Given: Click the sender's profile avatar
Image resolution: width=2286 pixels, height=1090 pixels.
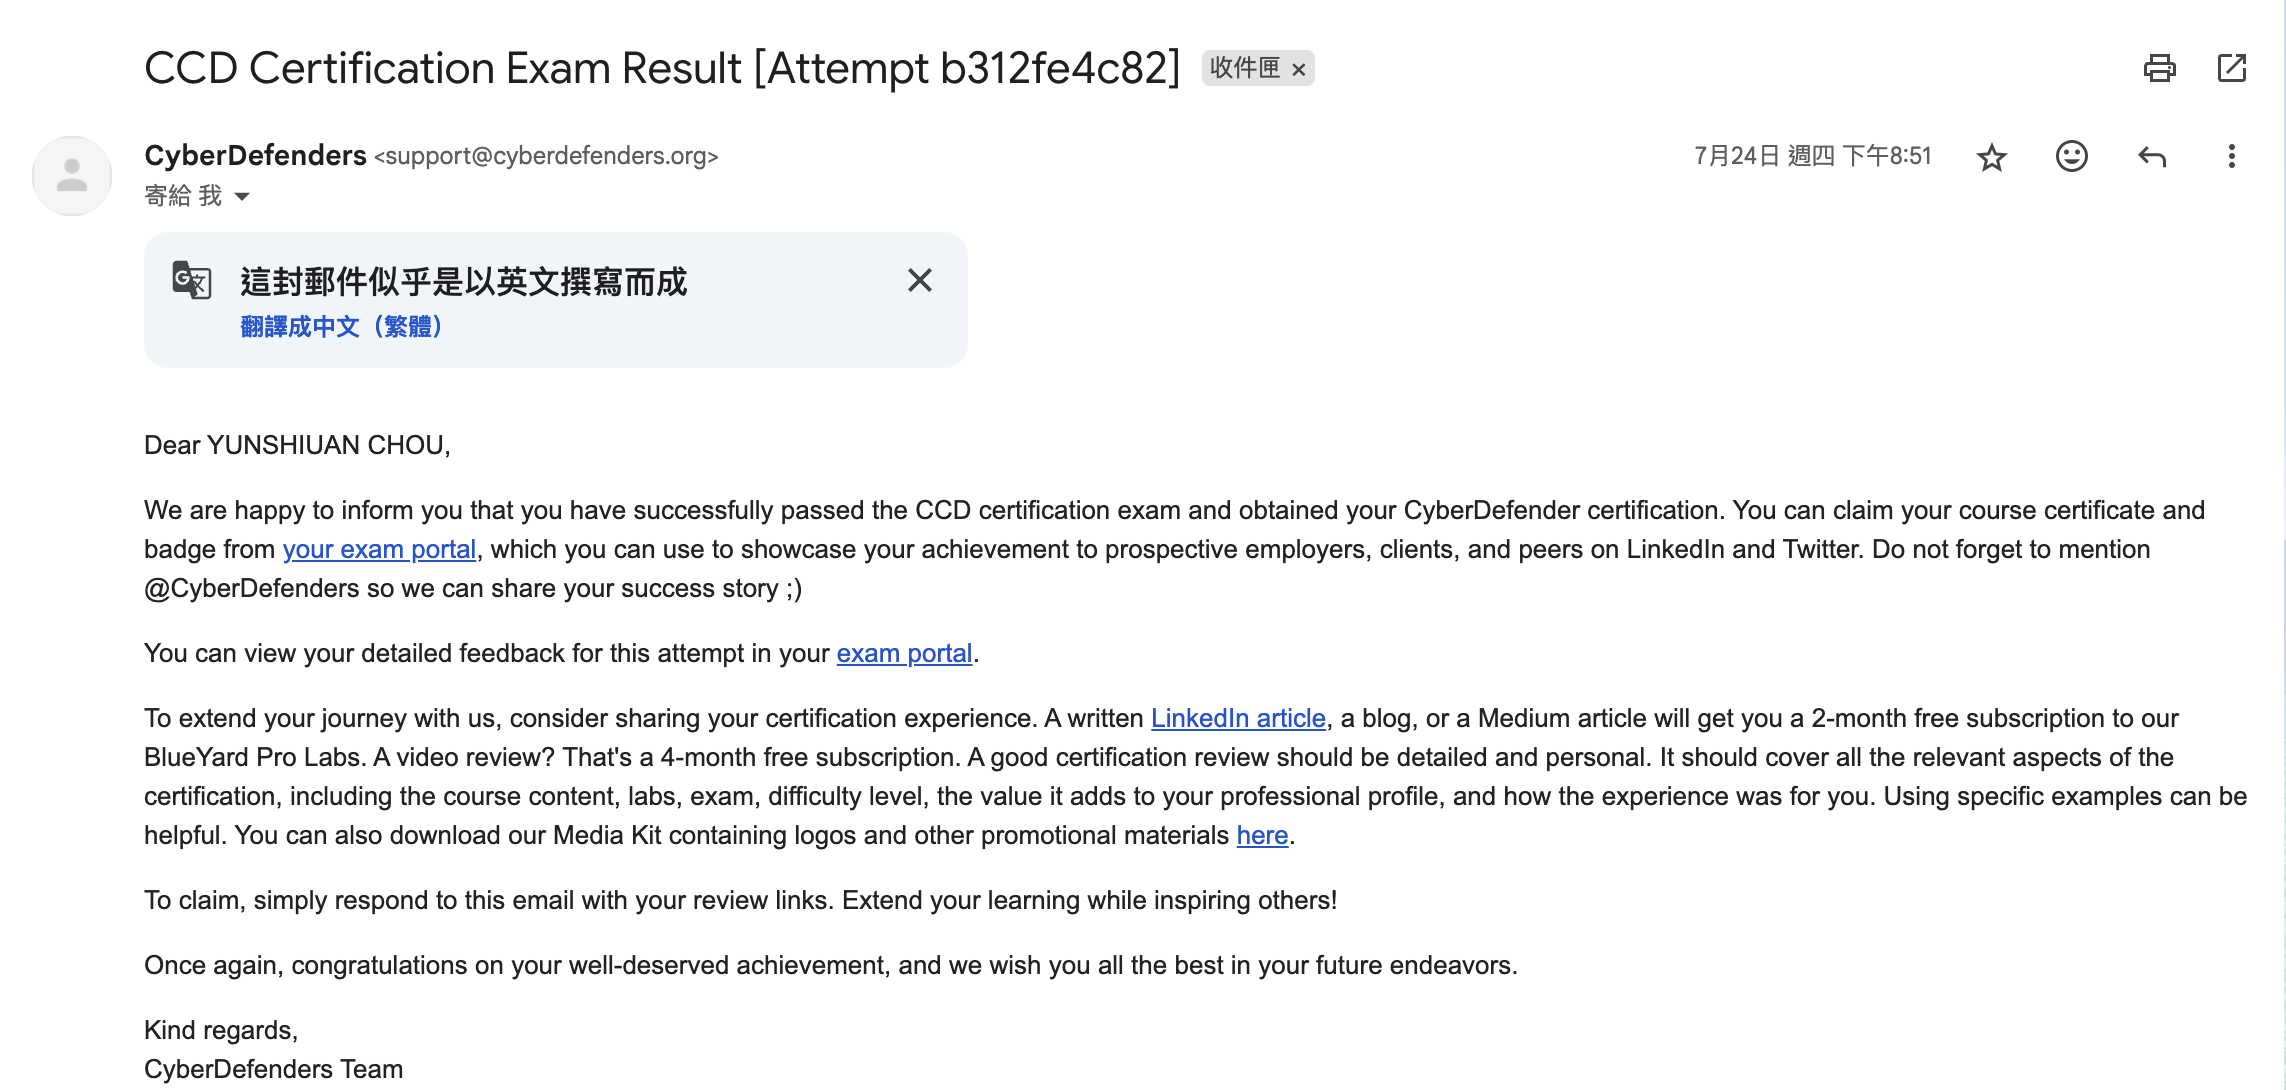Looking at the screenshot, I should point(72,176).
